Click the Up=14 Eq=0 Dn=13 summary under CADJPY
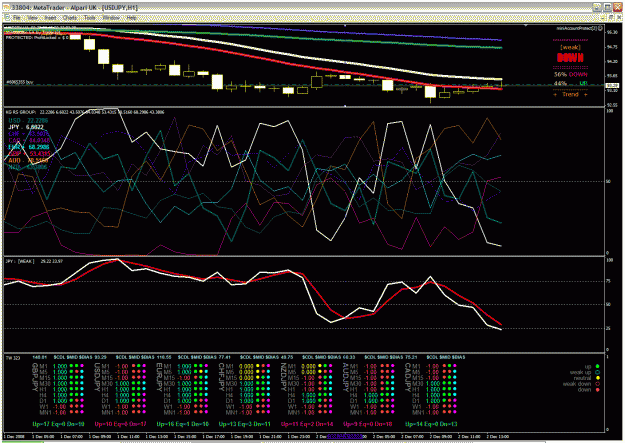The width and height of the screenshot is (625, 443). 431,424
